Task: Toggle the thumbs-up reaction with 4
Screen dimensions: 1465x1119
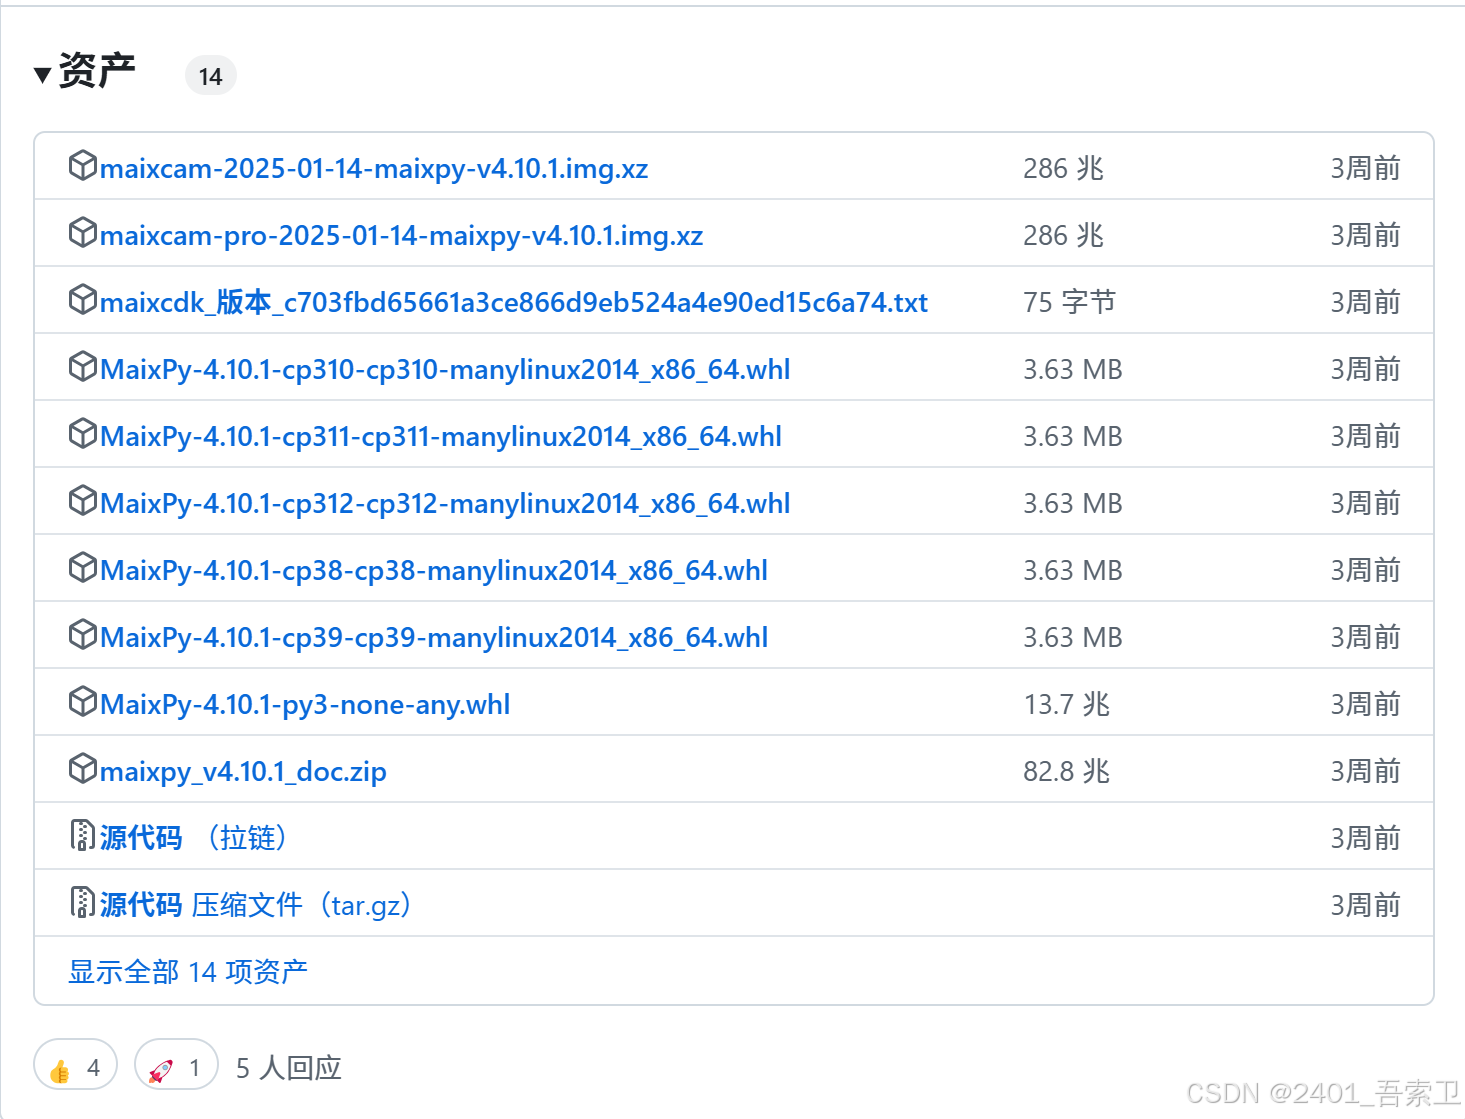Action: [75, 1067]
